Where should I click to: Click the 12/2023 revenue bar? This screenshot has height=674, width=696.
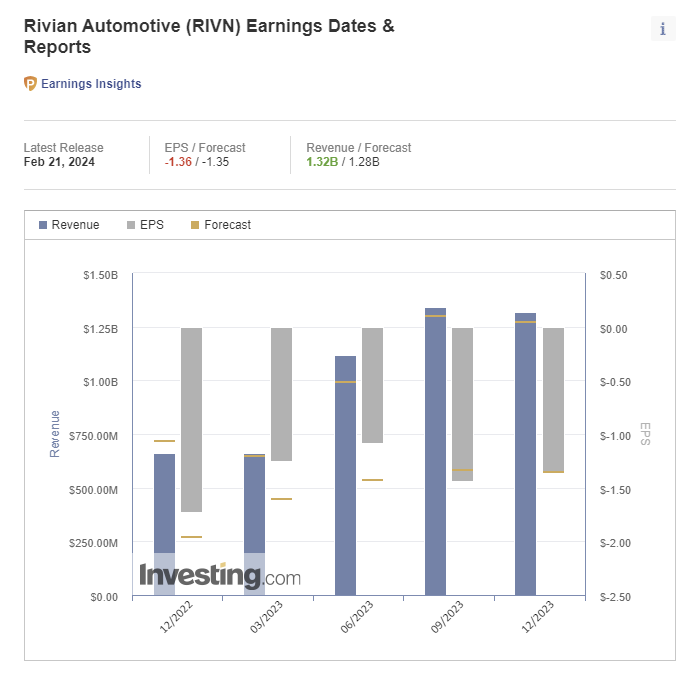[x=526, y=454]
